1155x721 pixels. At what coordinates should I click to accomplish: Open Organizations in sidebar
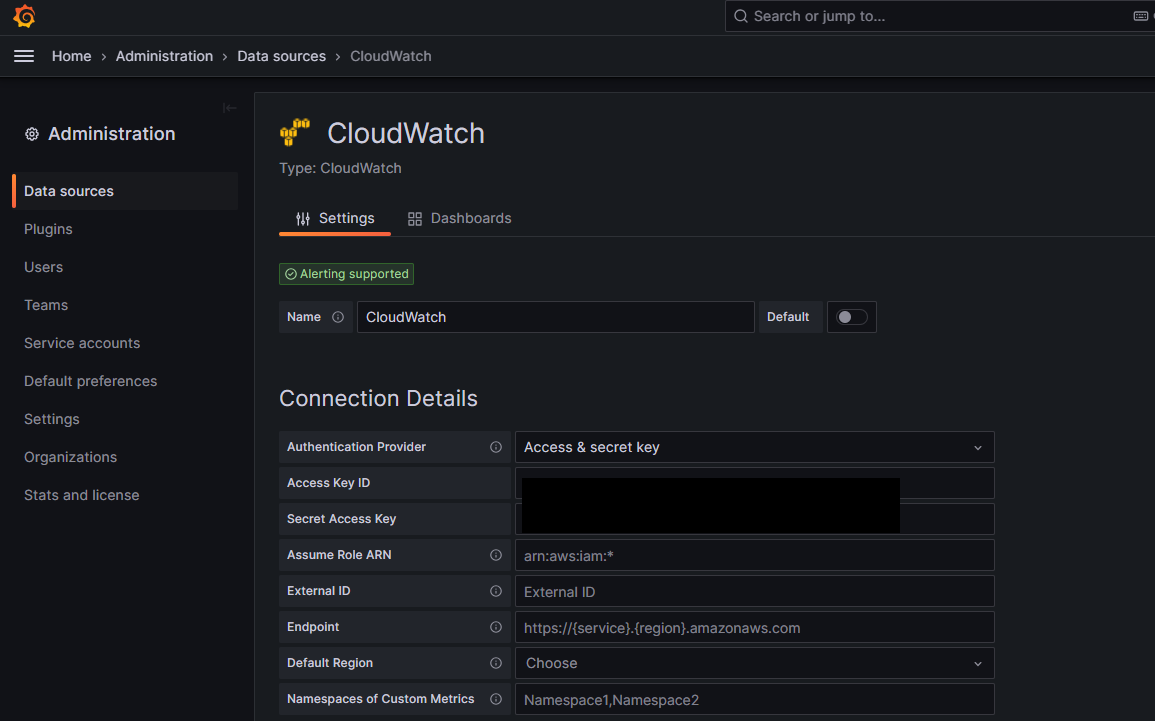tap(71, 457)
